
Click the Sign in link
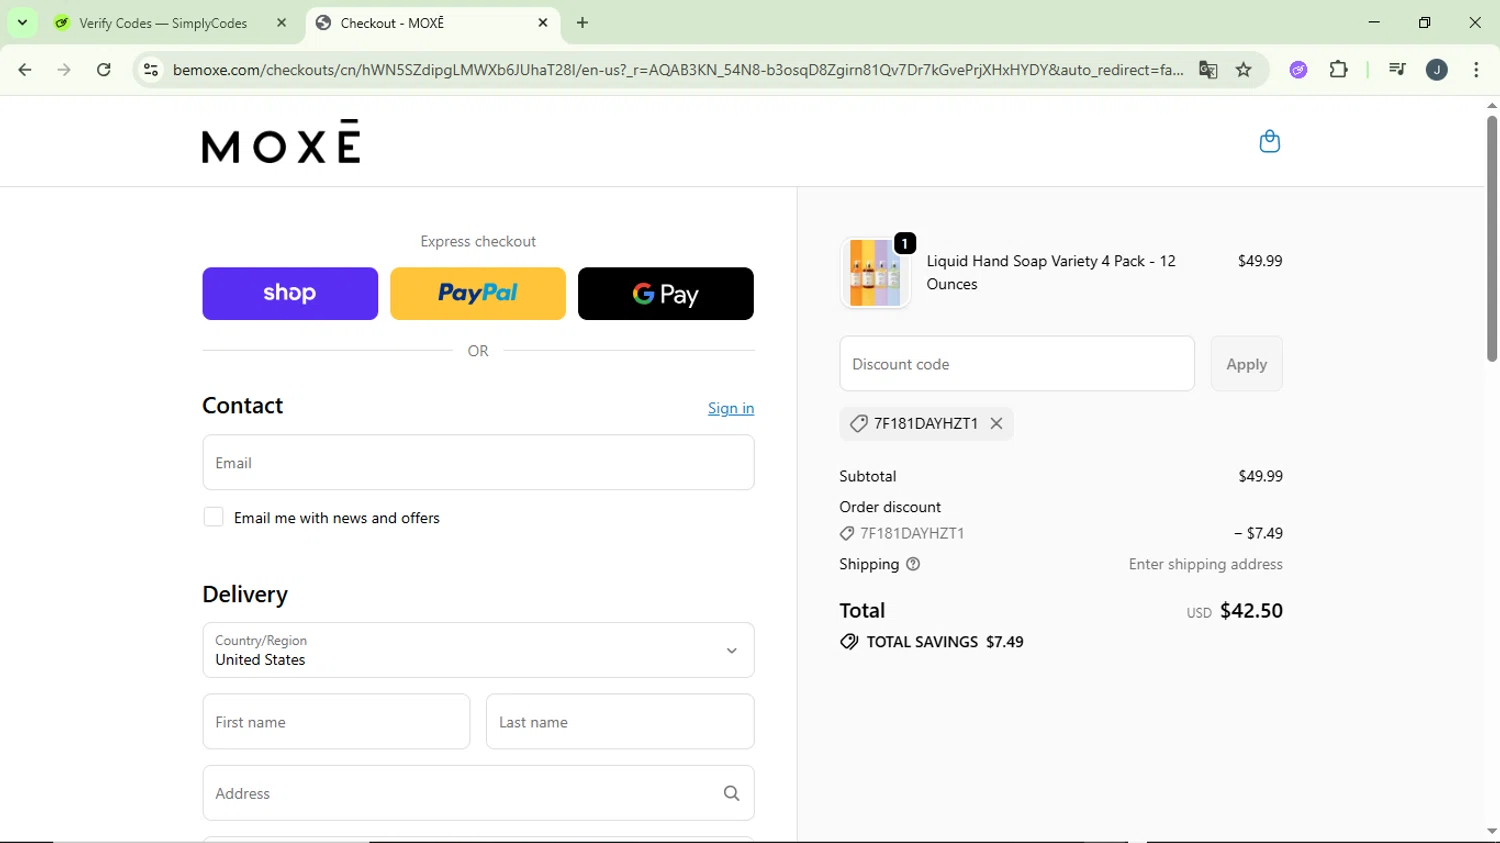coord(731,408)
